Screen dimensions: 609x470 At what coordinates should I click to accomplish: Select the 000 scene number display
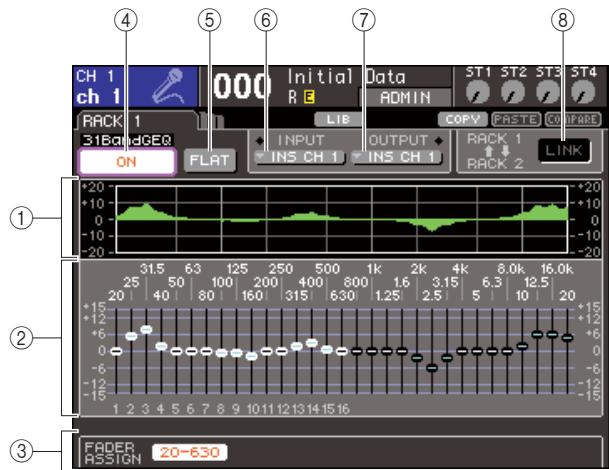(242, 86)
